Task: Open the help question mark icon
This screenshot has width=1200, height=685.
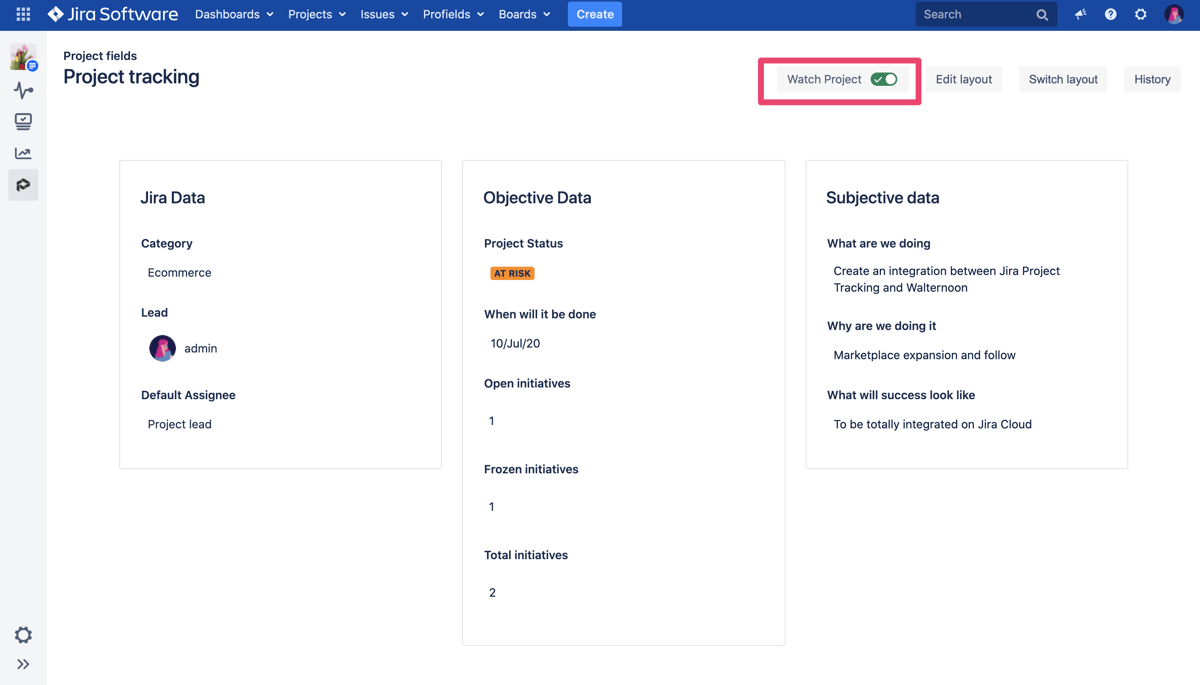Action: (x=1110, y=14)
